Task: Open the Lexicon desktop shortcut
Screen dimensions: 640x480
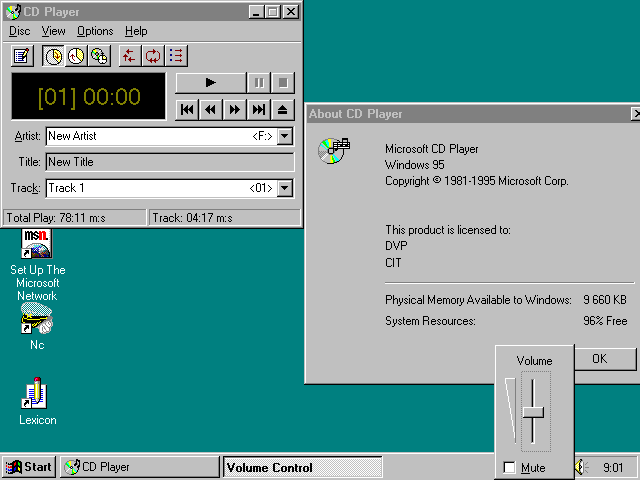Action: [x=37, y=398]
